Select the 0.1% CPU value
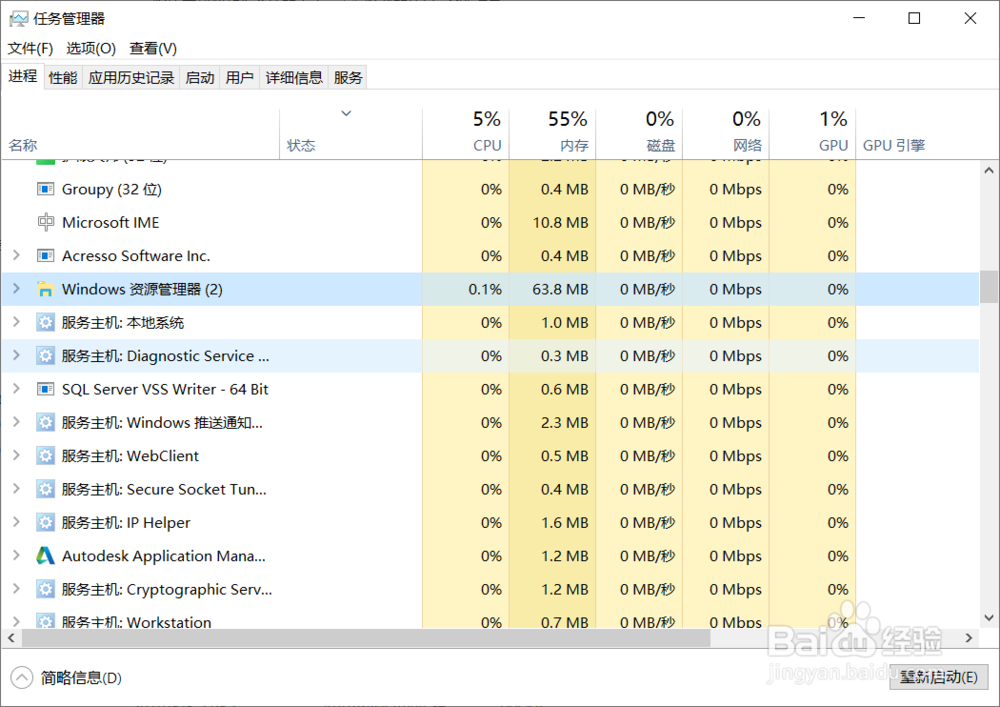Viewport: 1000px width, 707px height. 485,289
